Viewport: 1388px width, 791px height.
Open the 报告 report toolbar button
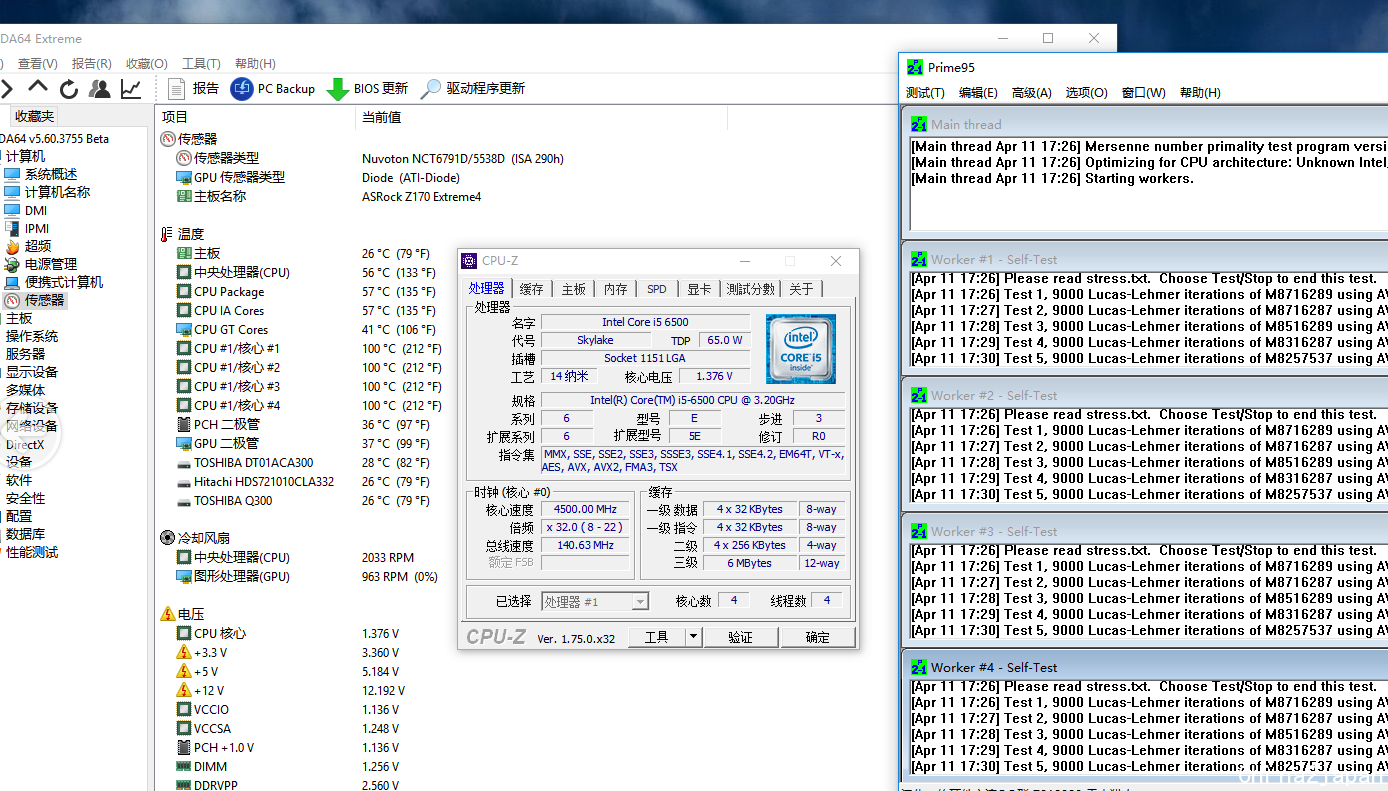[193, 88]
